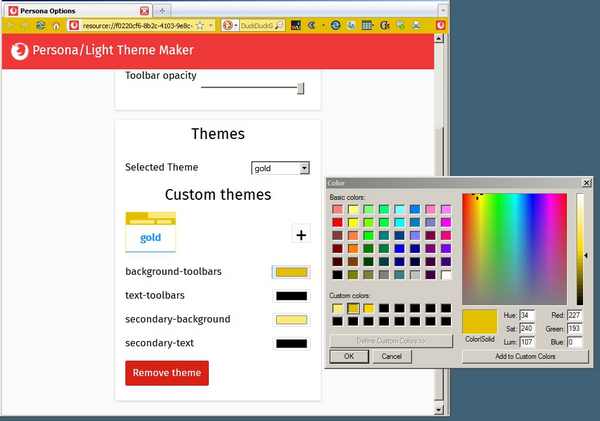This screenshot has width=600, height=421.
Task: Pick the orange basic color swatch
Action: 353,248
